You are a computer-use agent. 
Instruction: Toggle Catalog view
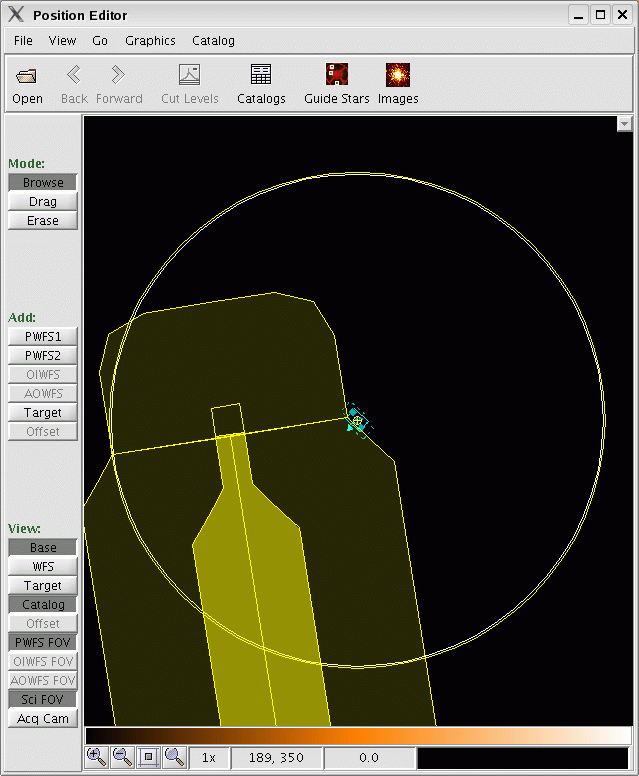click(43, 604)
